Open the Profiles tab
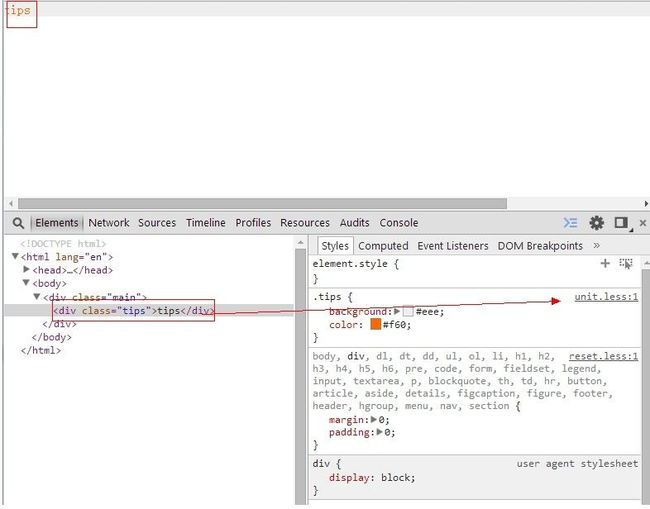 [x=253, y=223]
